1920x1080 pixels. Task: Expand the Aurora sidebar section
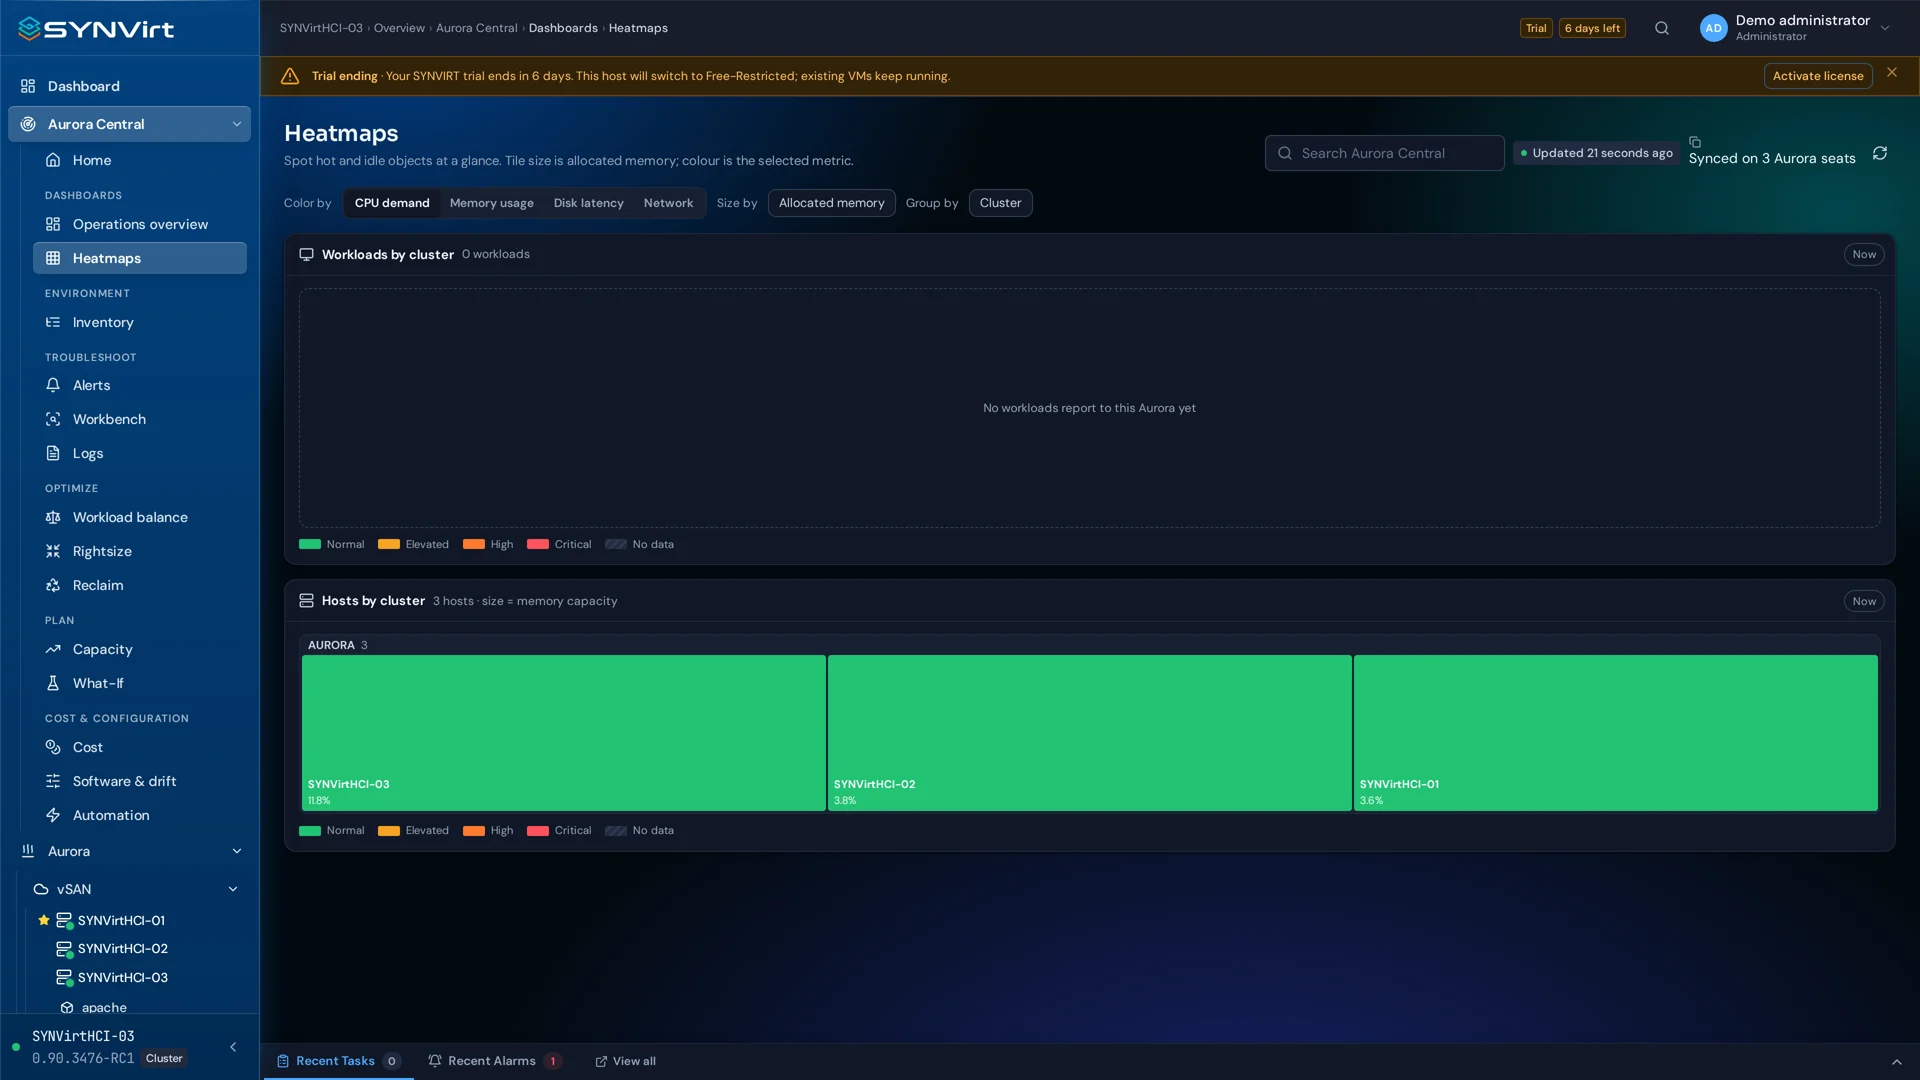237,851
